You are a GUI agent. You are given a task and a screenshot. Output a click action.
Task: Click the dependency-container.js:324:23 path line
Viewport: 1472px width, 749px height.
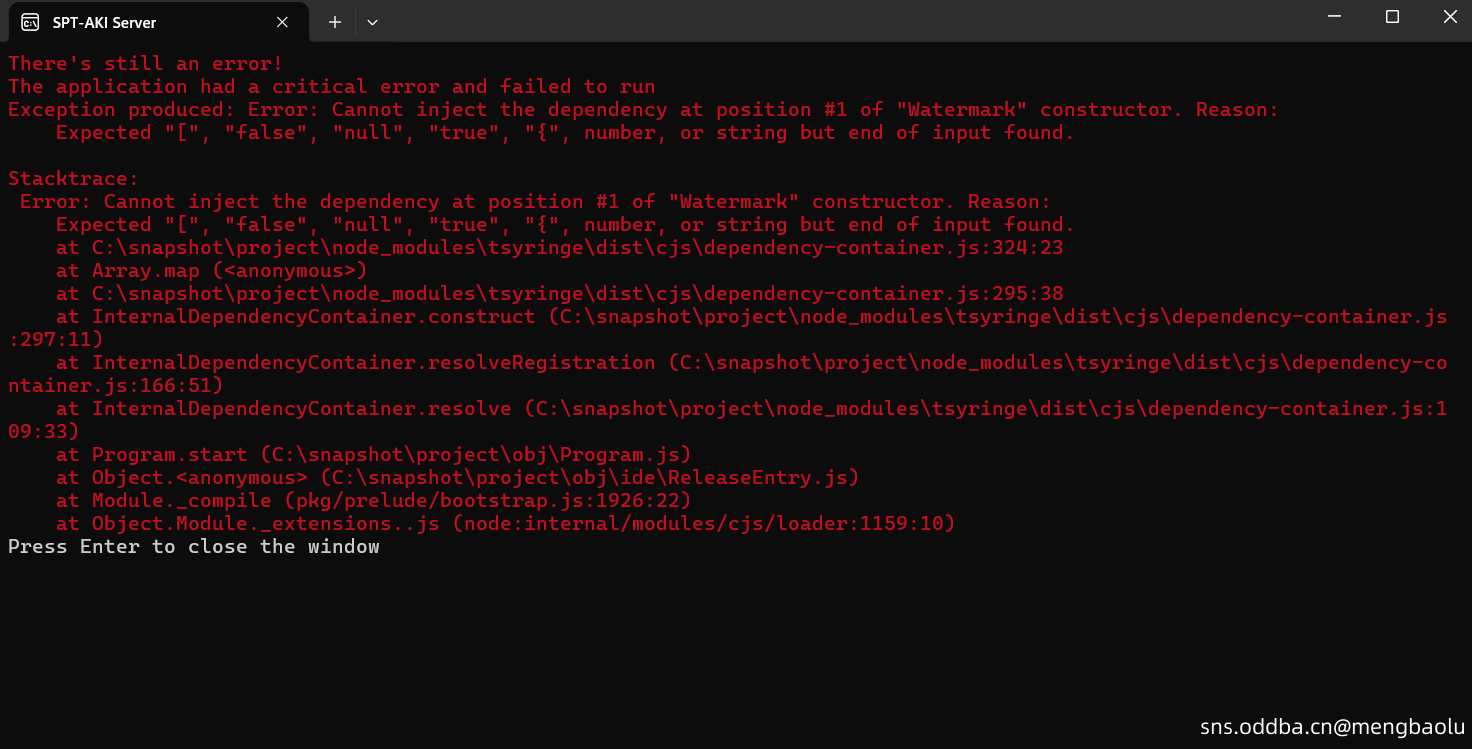(x=560, y=247)
